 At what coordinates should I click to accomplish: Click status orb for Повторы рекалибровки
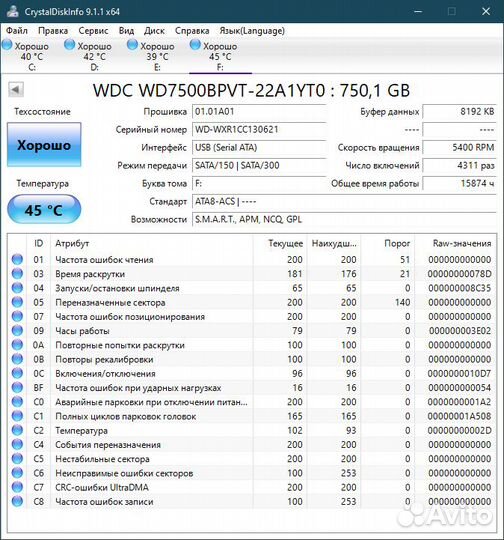pyautogui.click(x=17, y=359)
